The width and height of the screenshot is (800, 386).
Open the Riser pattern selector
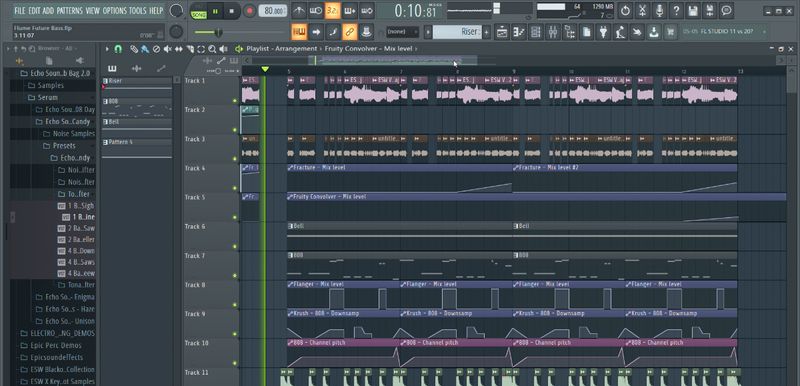point(457,32)
